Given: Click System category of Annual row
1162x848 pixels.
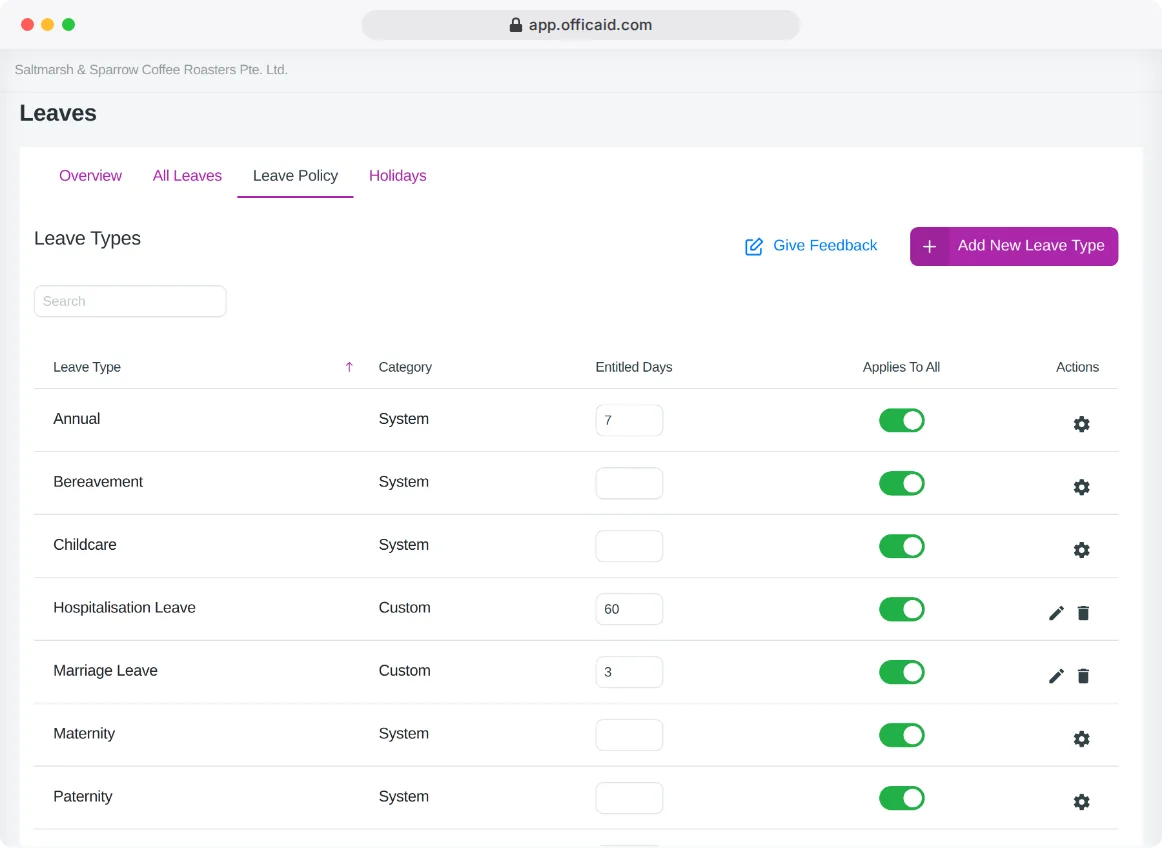Looking at the screenshot, I should (403, 419).
